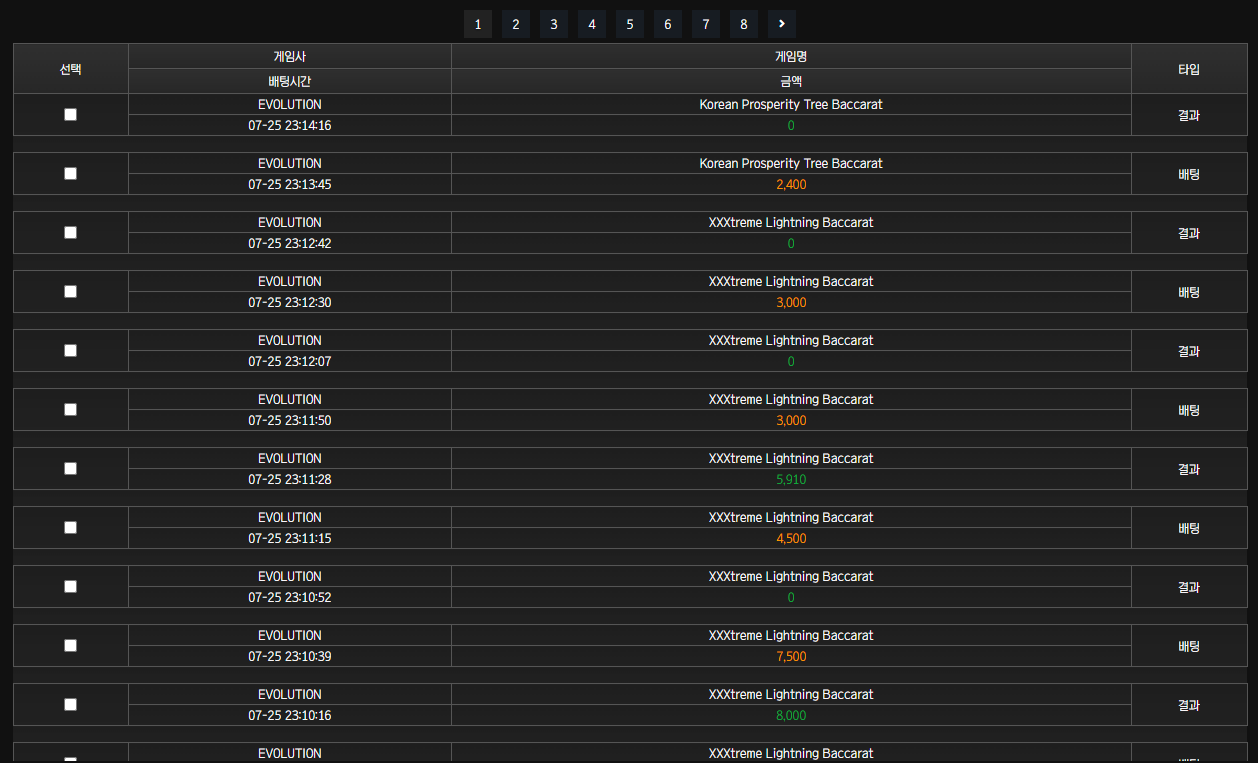
Task: Click the 게임명 column header
Action: (x=791, y=57)
